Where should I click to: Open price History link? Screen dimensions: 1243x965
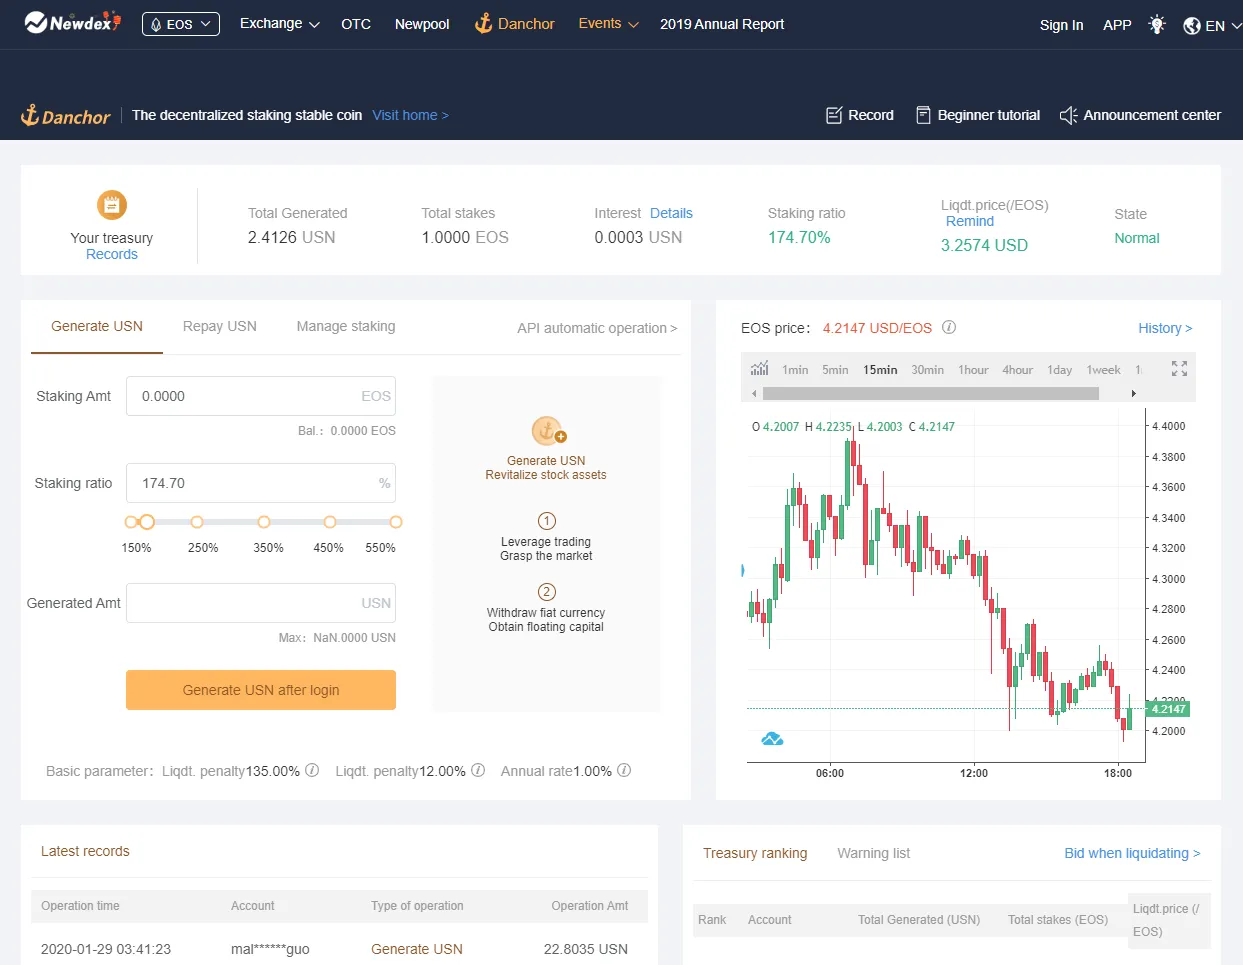tap(1165, 328)
